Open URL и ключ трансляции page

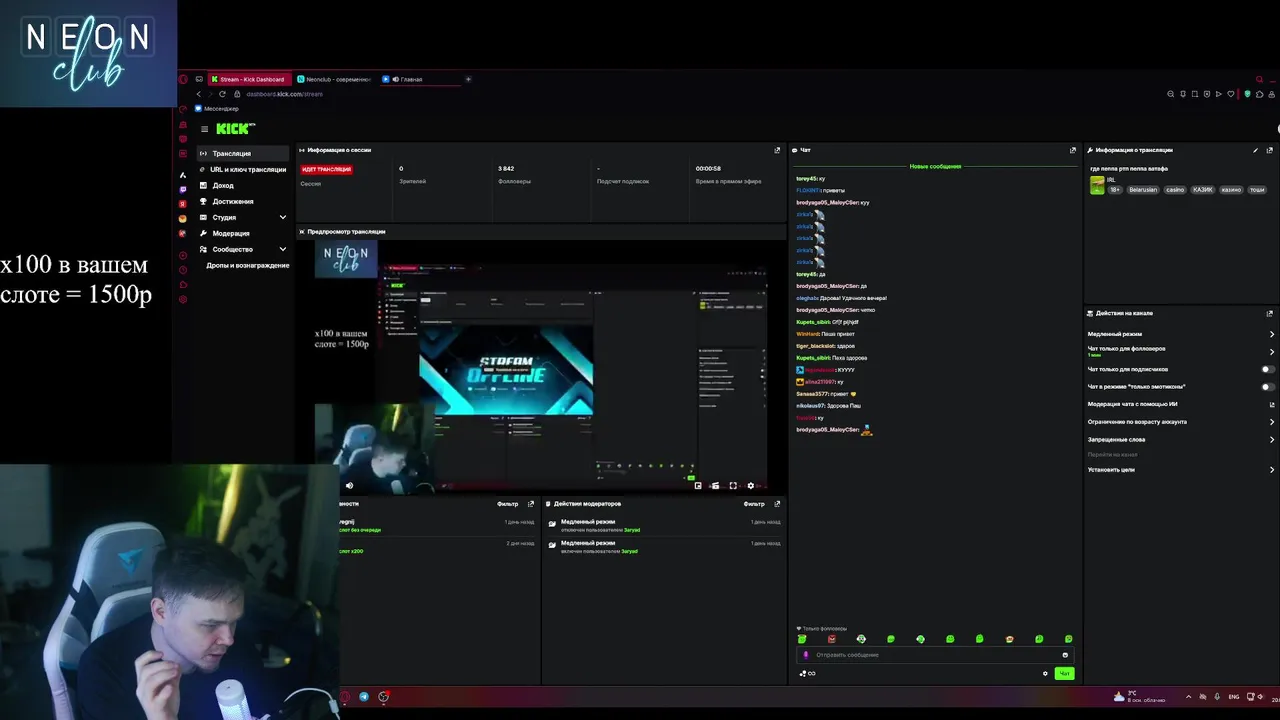click(x=244, y=169)
